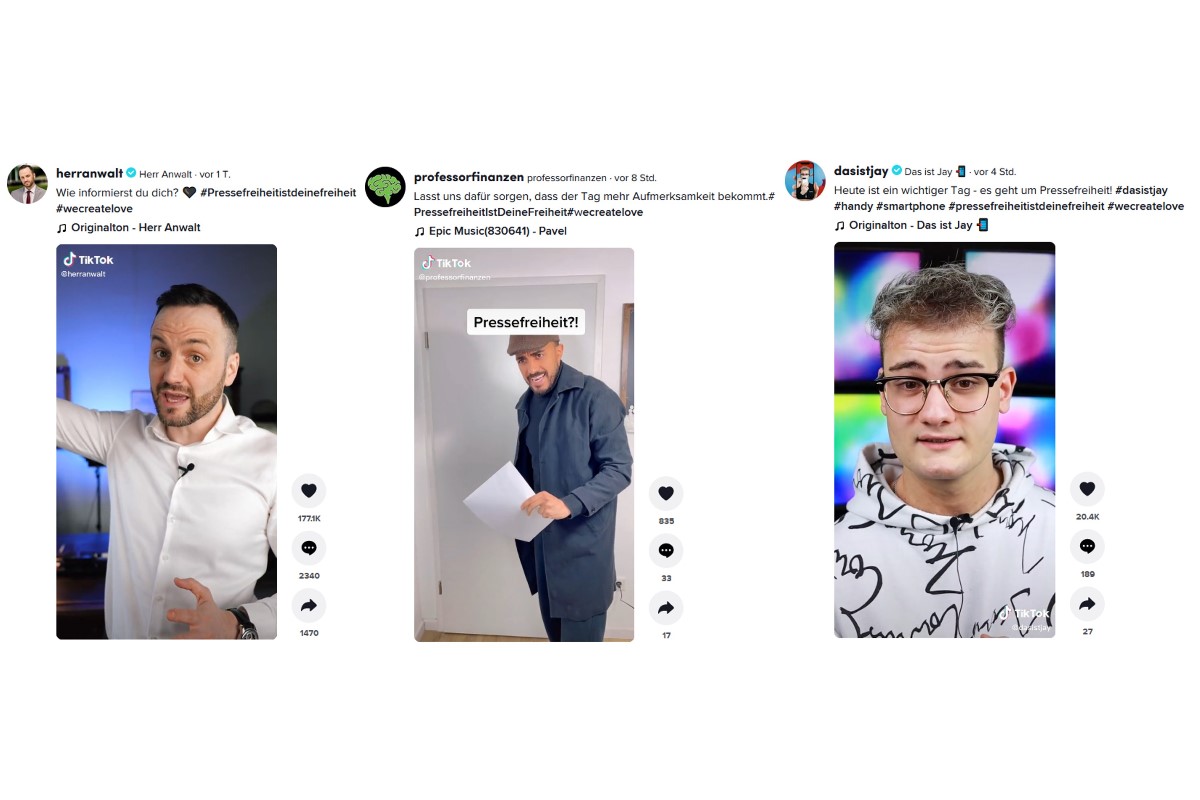The width and height of the screenshot is (1200, 800).
Task: Click the #smartphone hashtag
Action: click(910, 206)
